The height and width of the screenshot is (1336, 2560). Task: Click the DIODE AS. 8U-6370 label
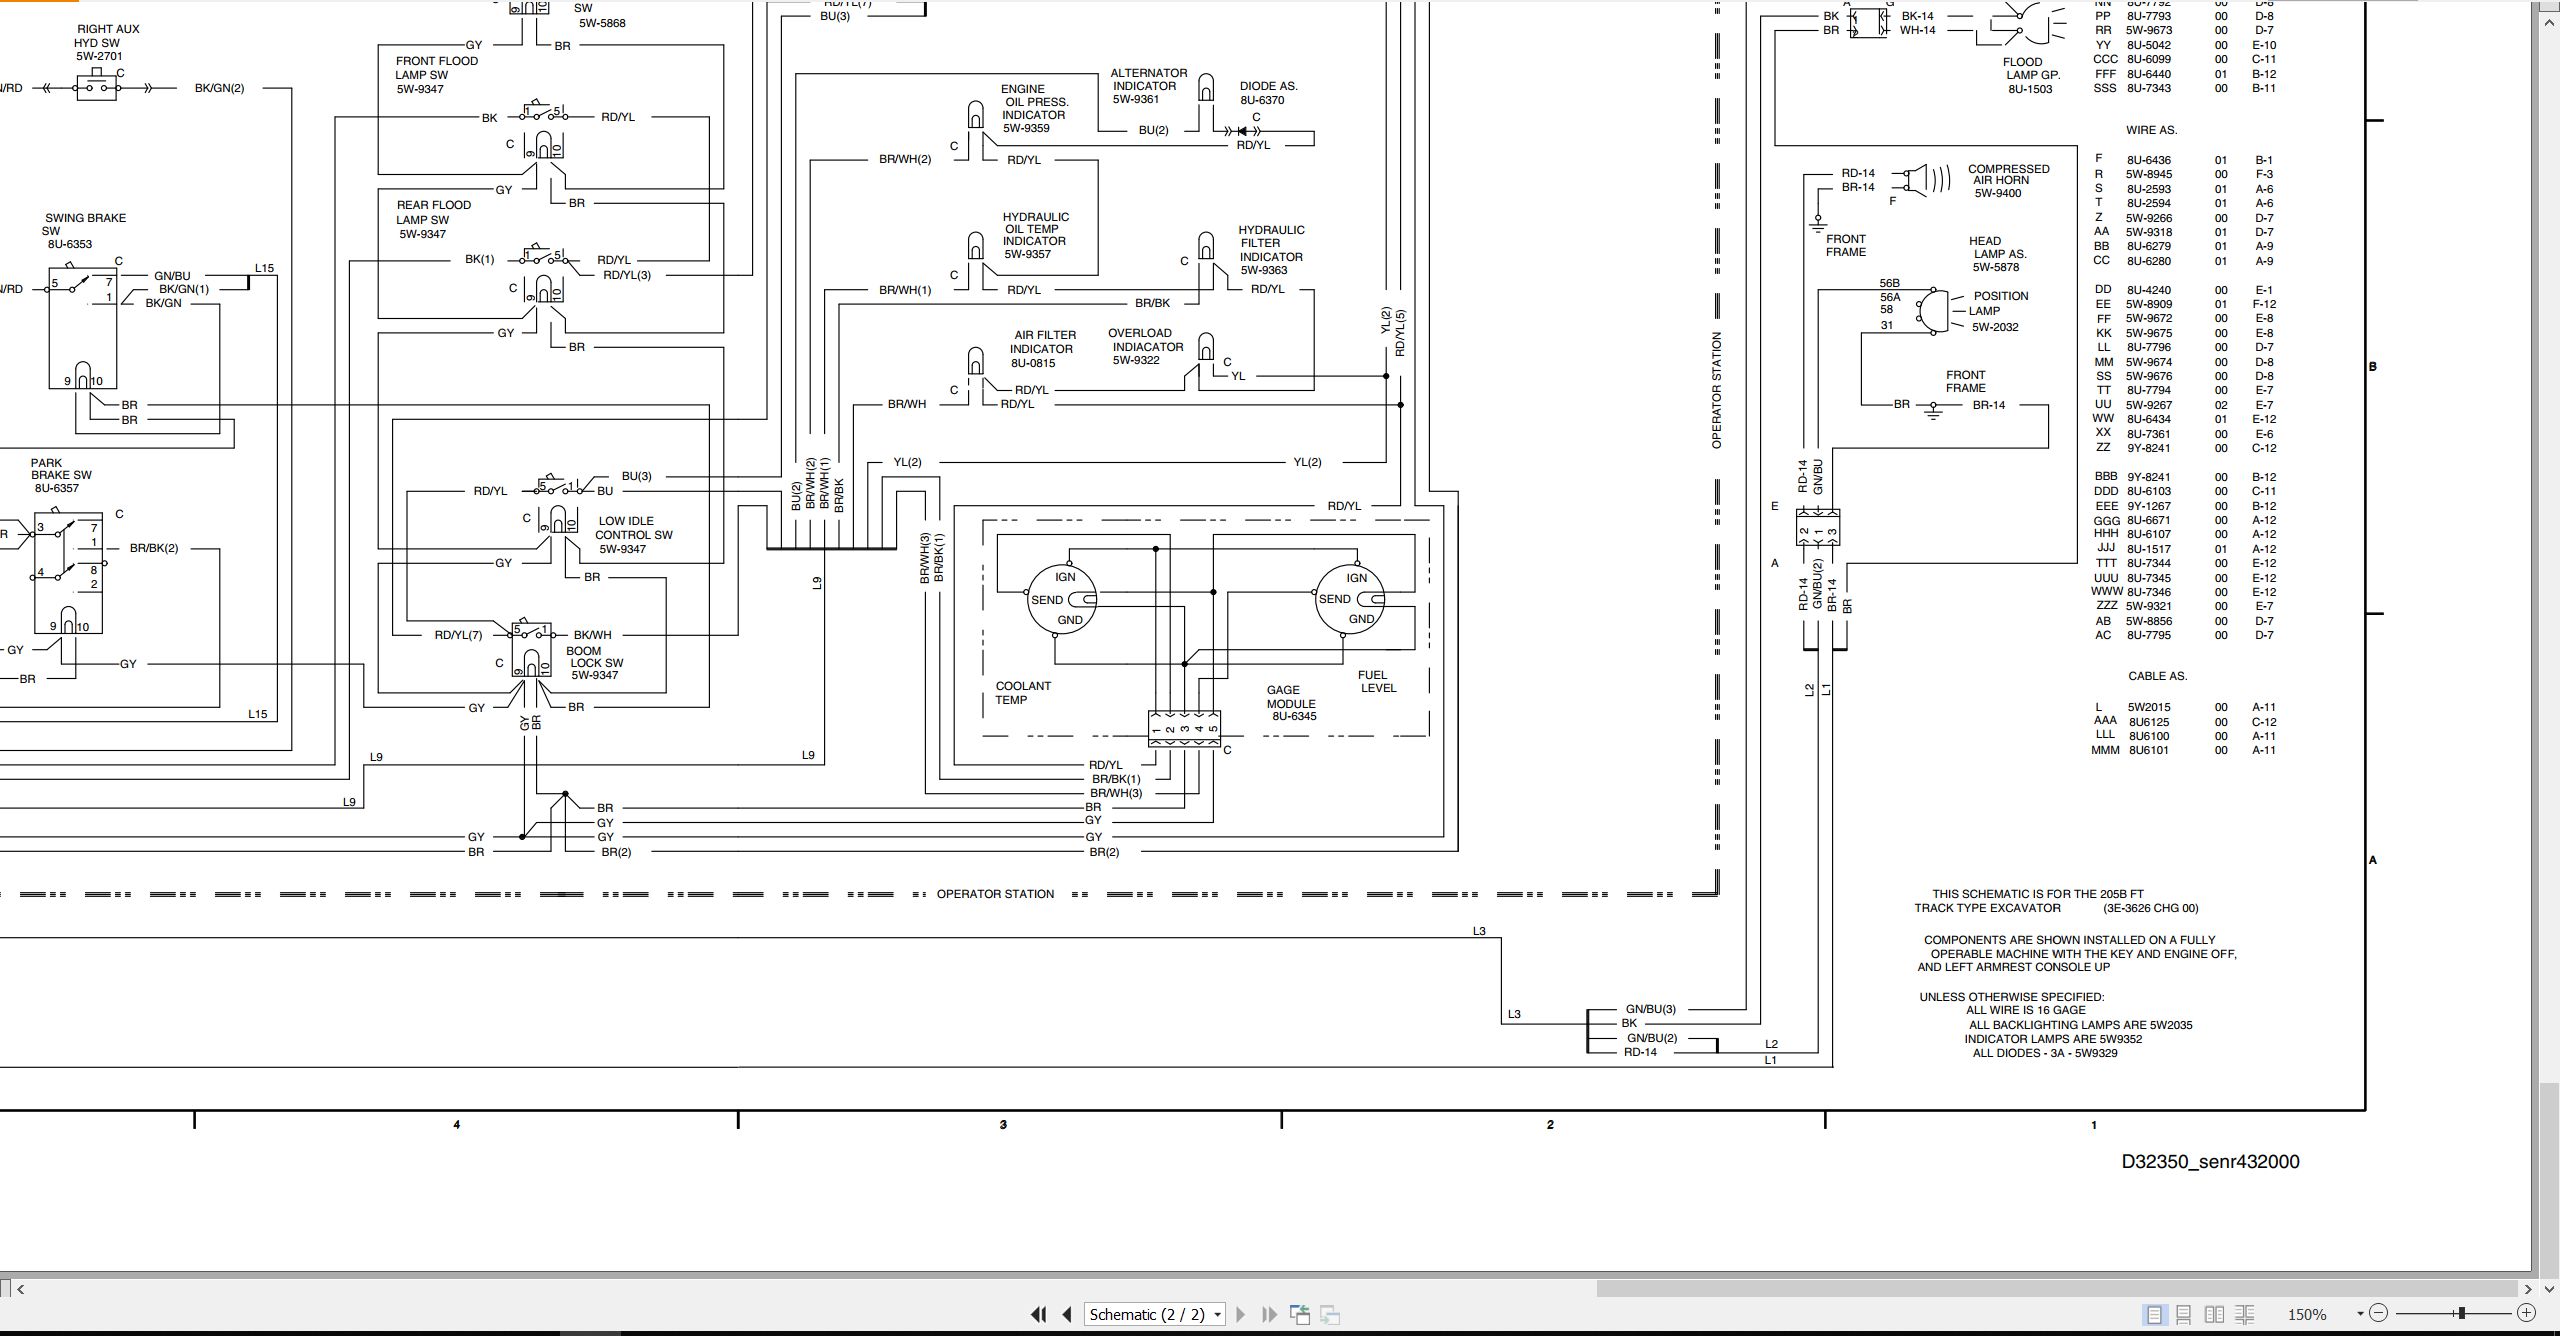[x=1268, y=93]
